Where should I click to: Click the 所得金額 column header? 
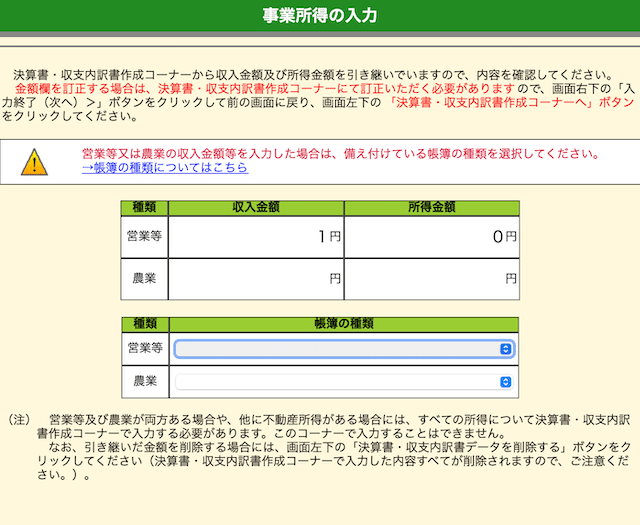[432, 207]
